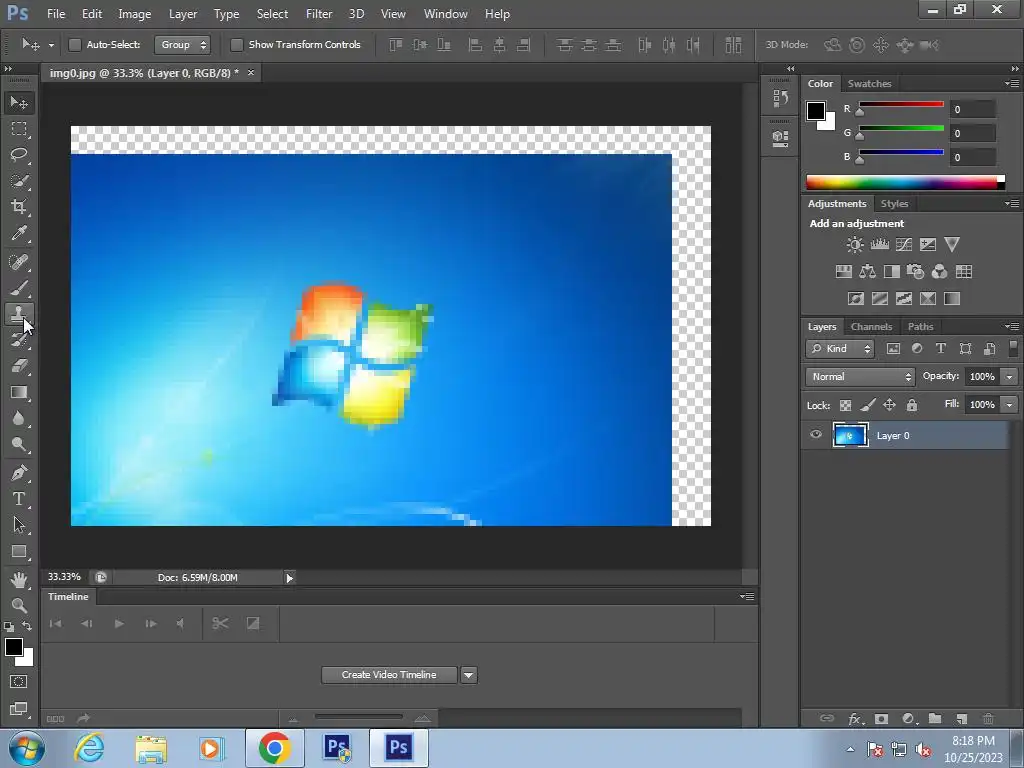
Task: Select the Clone Stamp tool
Action: pyautogui.click(x=19, y=314)
